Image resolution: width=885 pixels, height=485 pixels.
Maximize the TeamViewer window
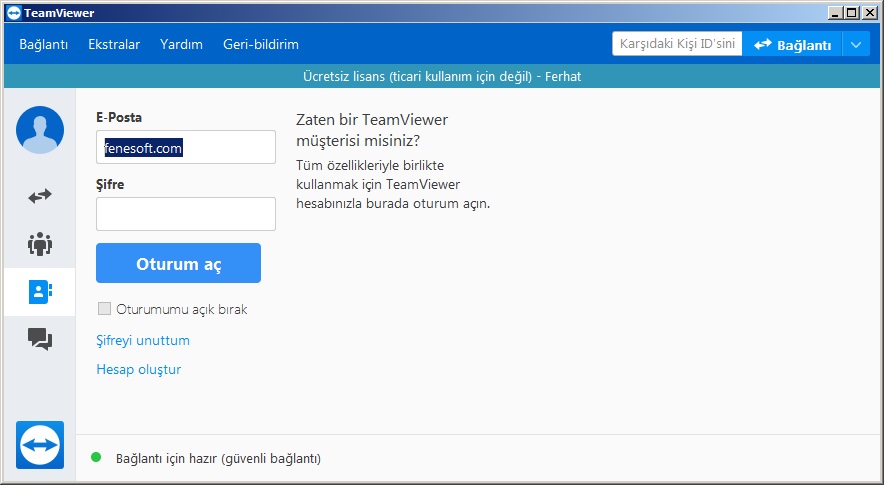click(852, 12)
